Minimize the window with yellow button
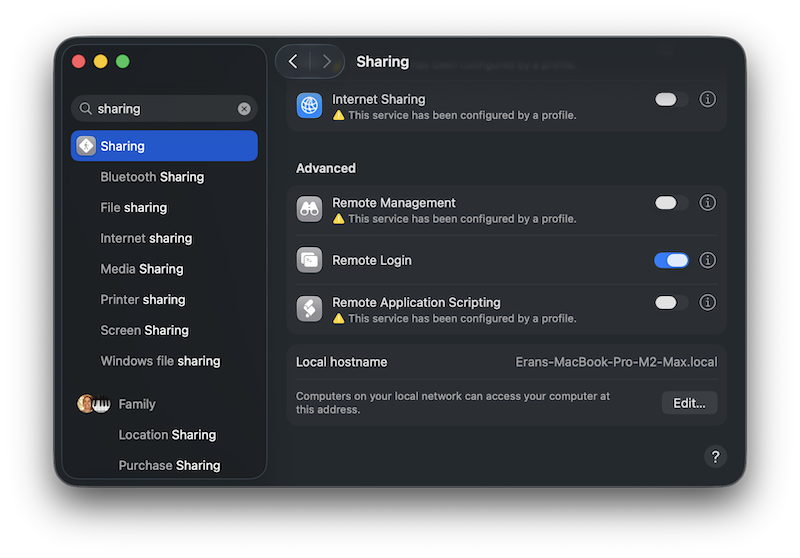800x558 pixels. [101, 61]
